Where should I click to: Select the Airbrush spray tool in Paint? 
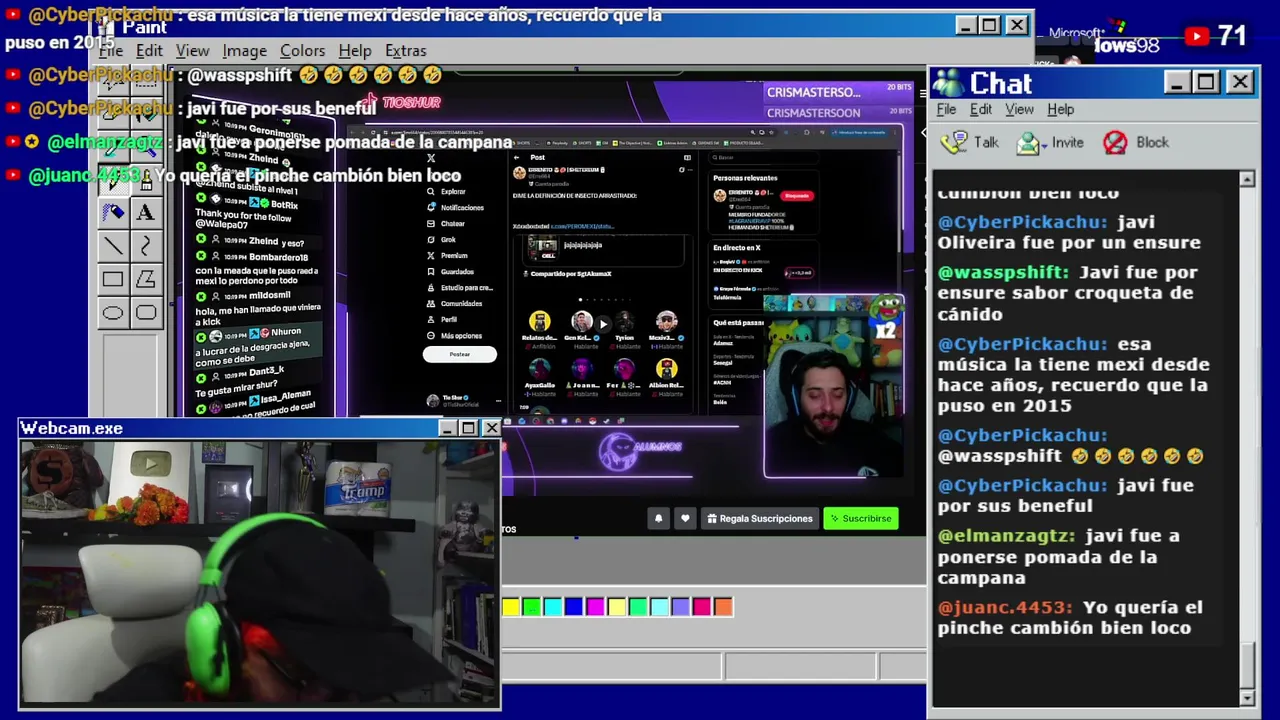click(113, 212)
